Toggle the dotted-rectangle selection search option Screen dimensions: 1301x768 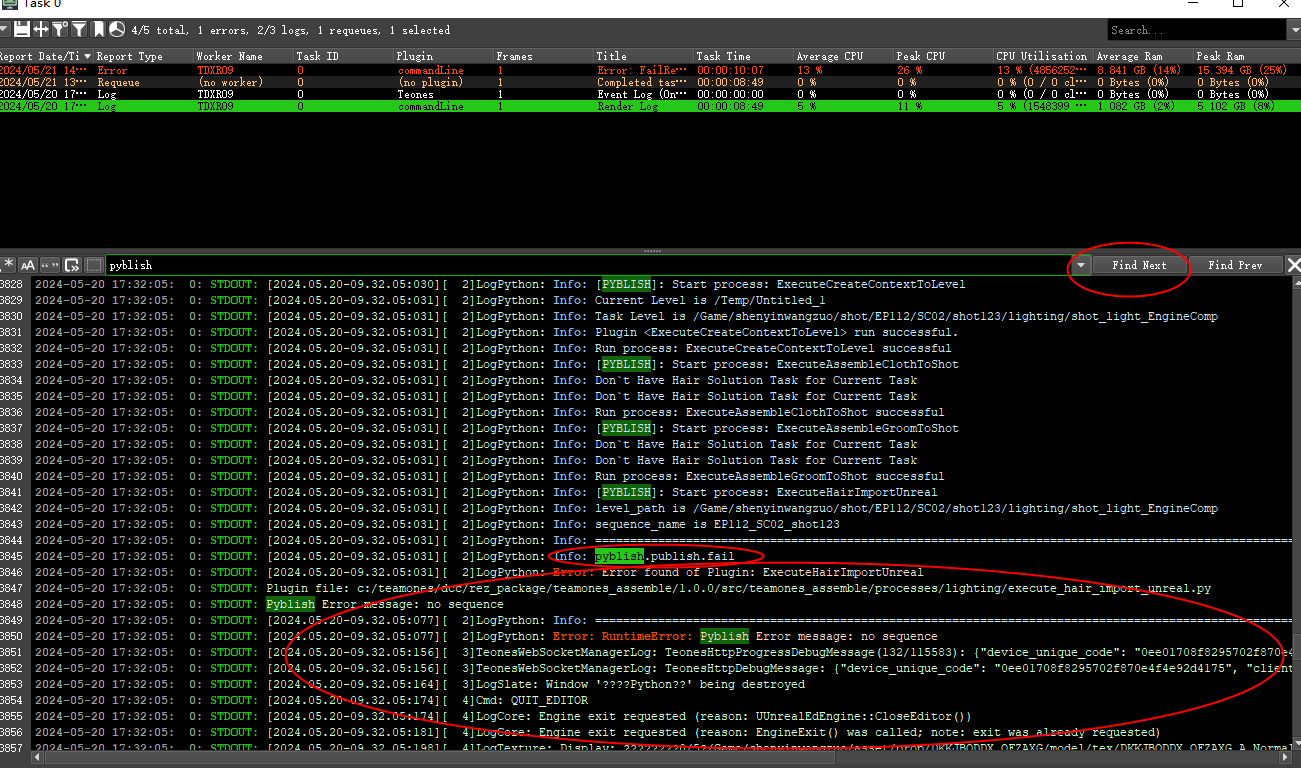[x=94, y=265]
